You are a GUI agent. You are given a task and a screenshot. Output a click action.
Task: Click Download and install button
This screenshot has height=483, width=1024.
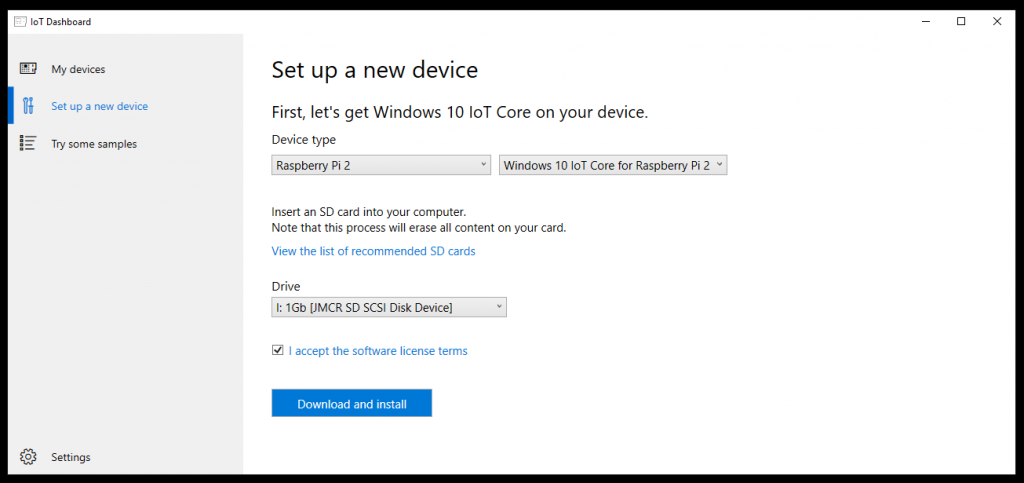(x=352, y=404)
